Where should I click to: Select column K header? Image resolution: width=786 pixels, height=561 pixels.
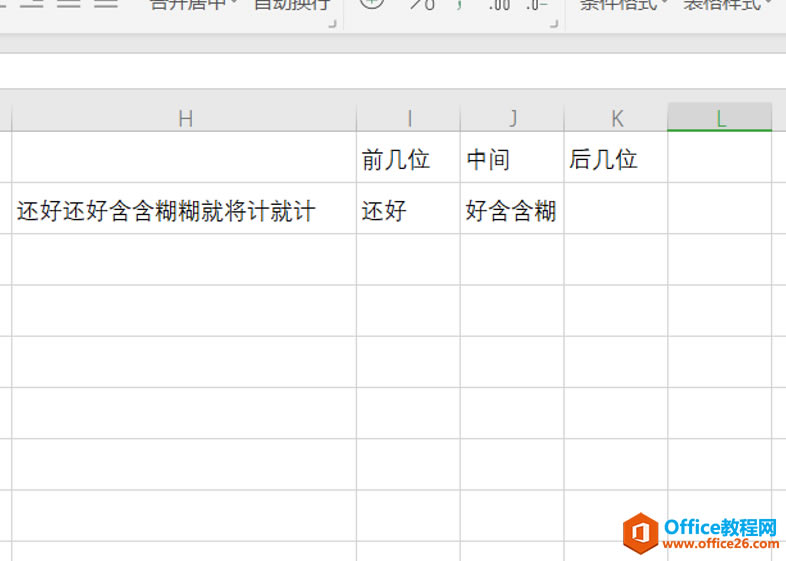coord(616,118)
